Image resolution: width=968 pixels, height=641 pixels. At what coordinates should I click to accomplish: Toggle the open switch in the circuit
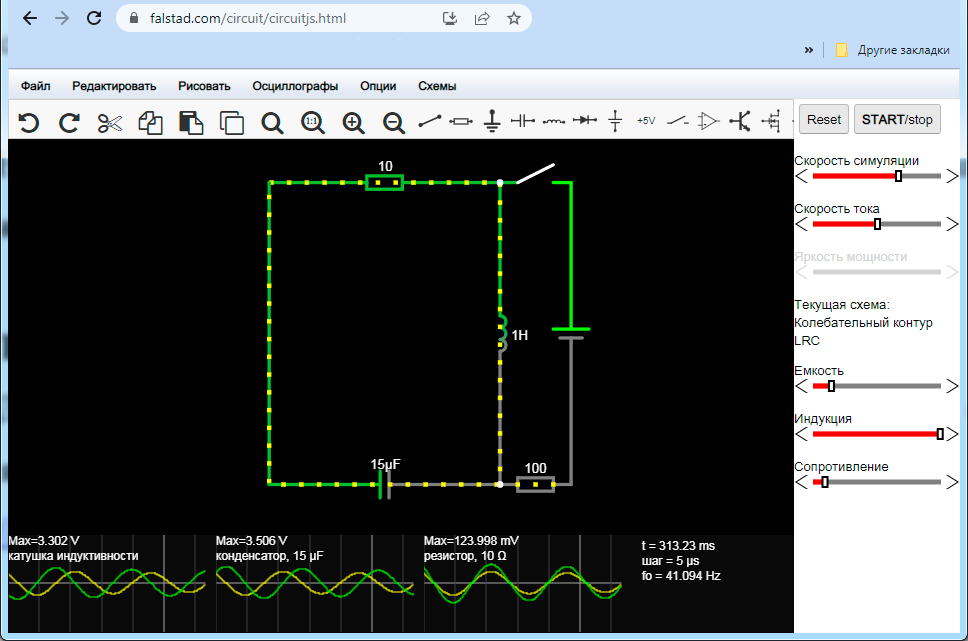click(x=535, y=174)
